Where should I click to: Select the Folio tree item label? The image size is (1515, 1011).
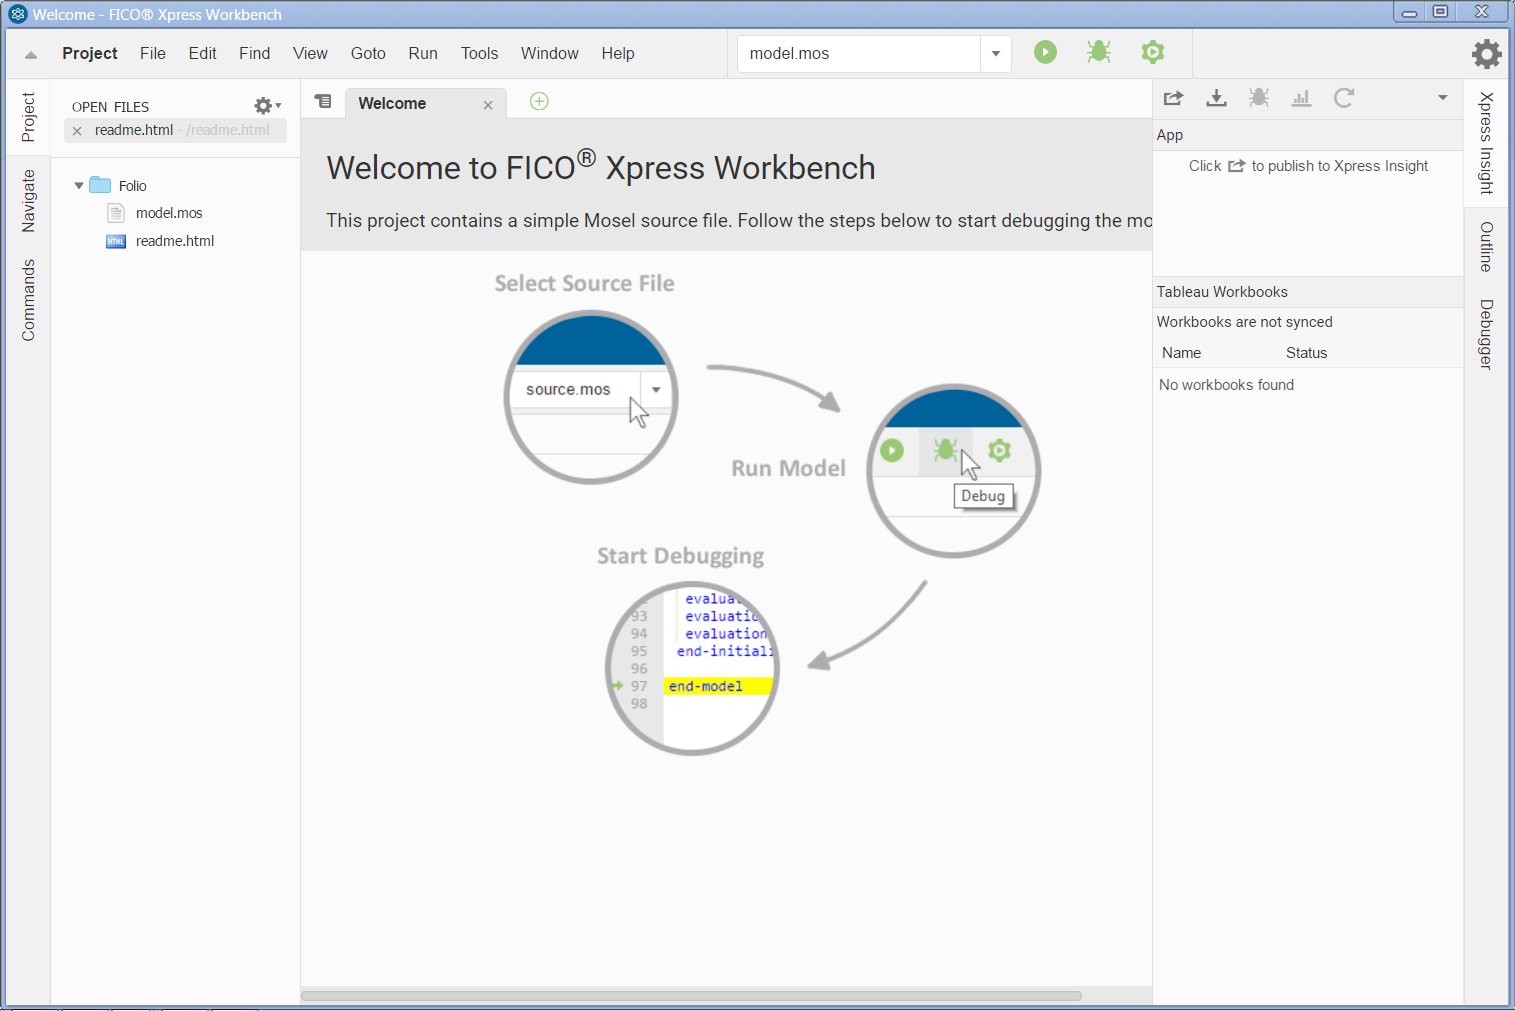point(133,186)
